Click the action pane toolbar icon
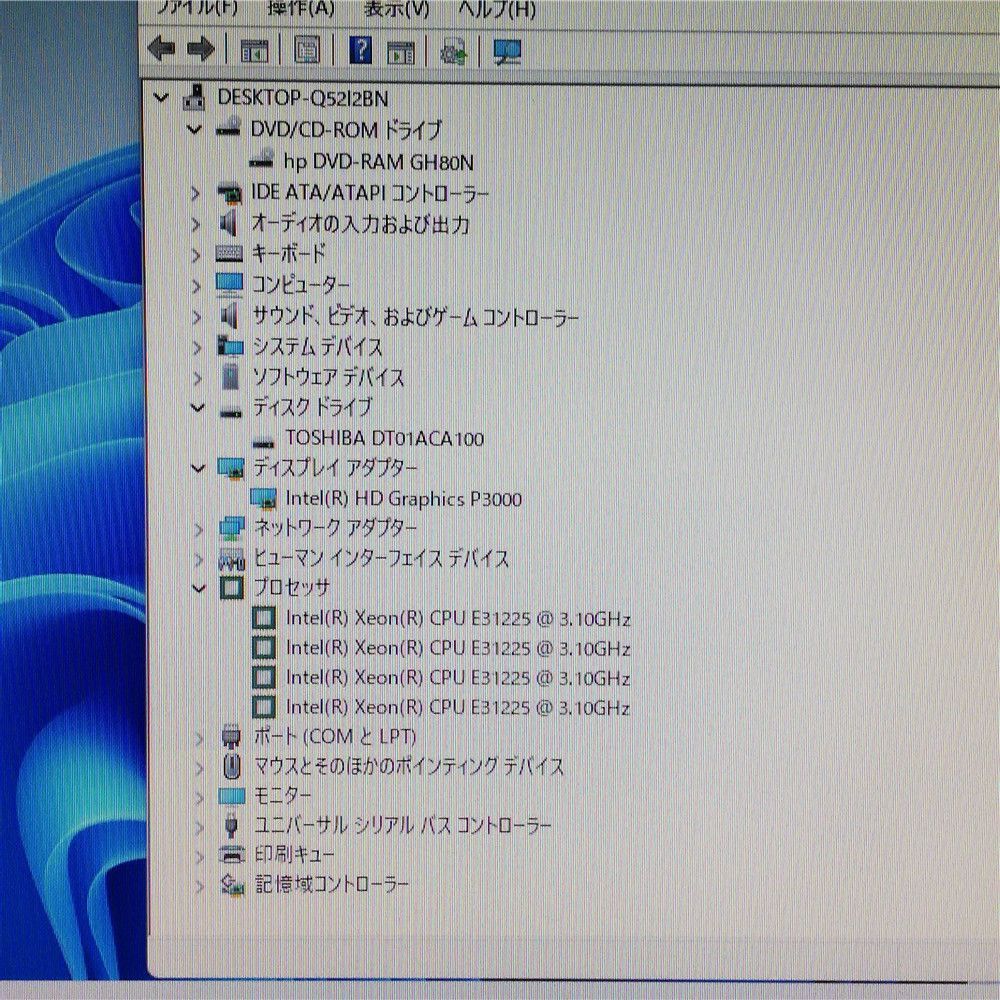The width and height of the screenshot is (1000, 1000). 401,51
